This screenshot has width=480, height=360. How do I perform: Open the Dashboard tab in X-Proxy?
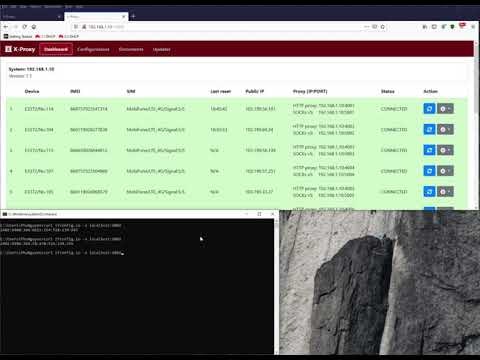[x=56, y=49]
